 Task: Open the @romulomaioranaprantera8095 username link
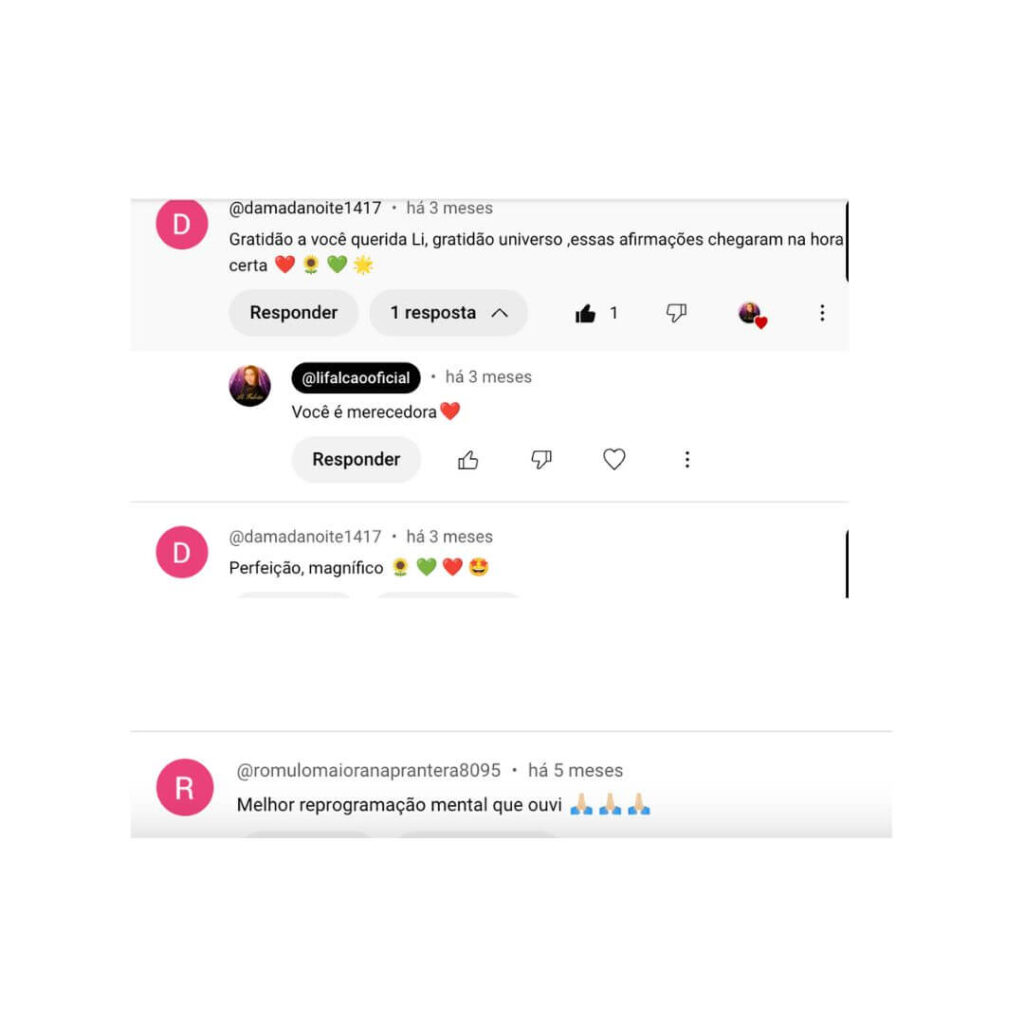[x=368, y=771]
